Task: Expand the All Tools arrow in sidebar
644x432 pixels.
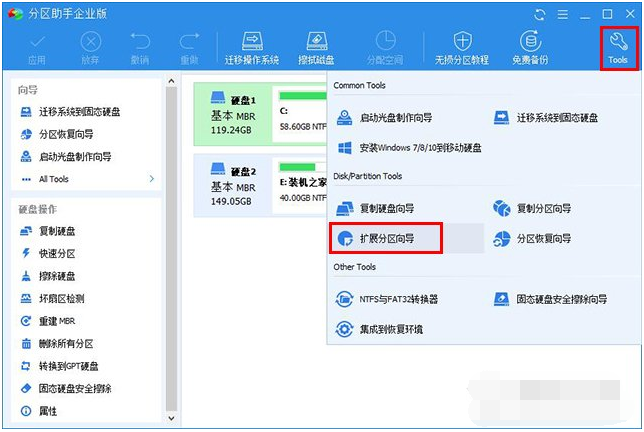Action: coord(152,179)
